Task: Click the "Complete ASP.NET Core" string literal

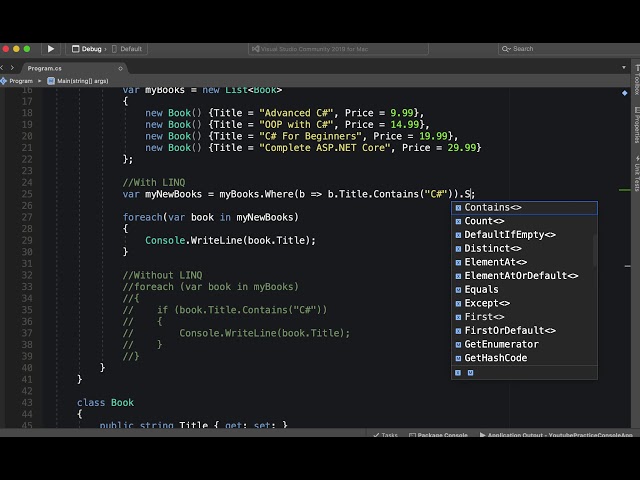Action: [325, 148]
